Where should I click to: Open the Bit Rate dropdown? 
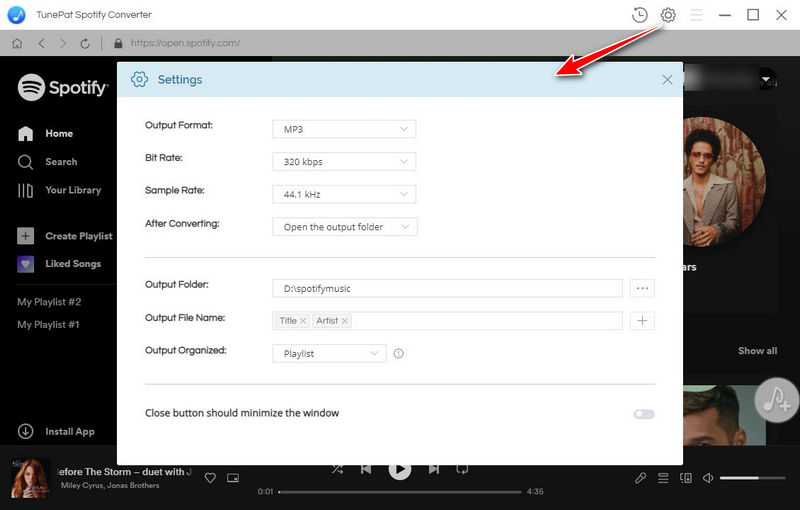344,162
